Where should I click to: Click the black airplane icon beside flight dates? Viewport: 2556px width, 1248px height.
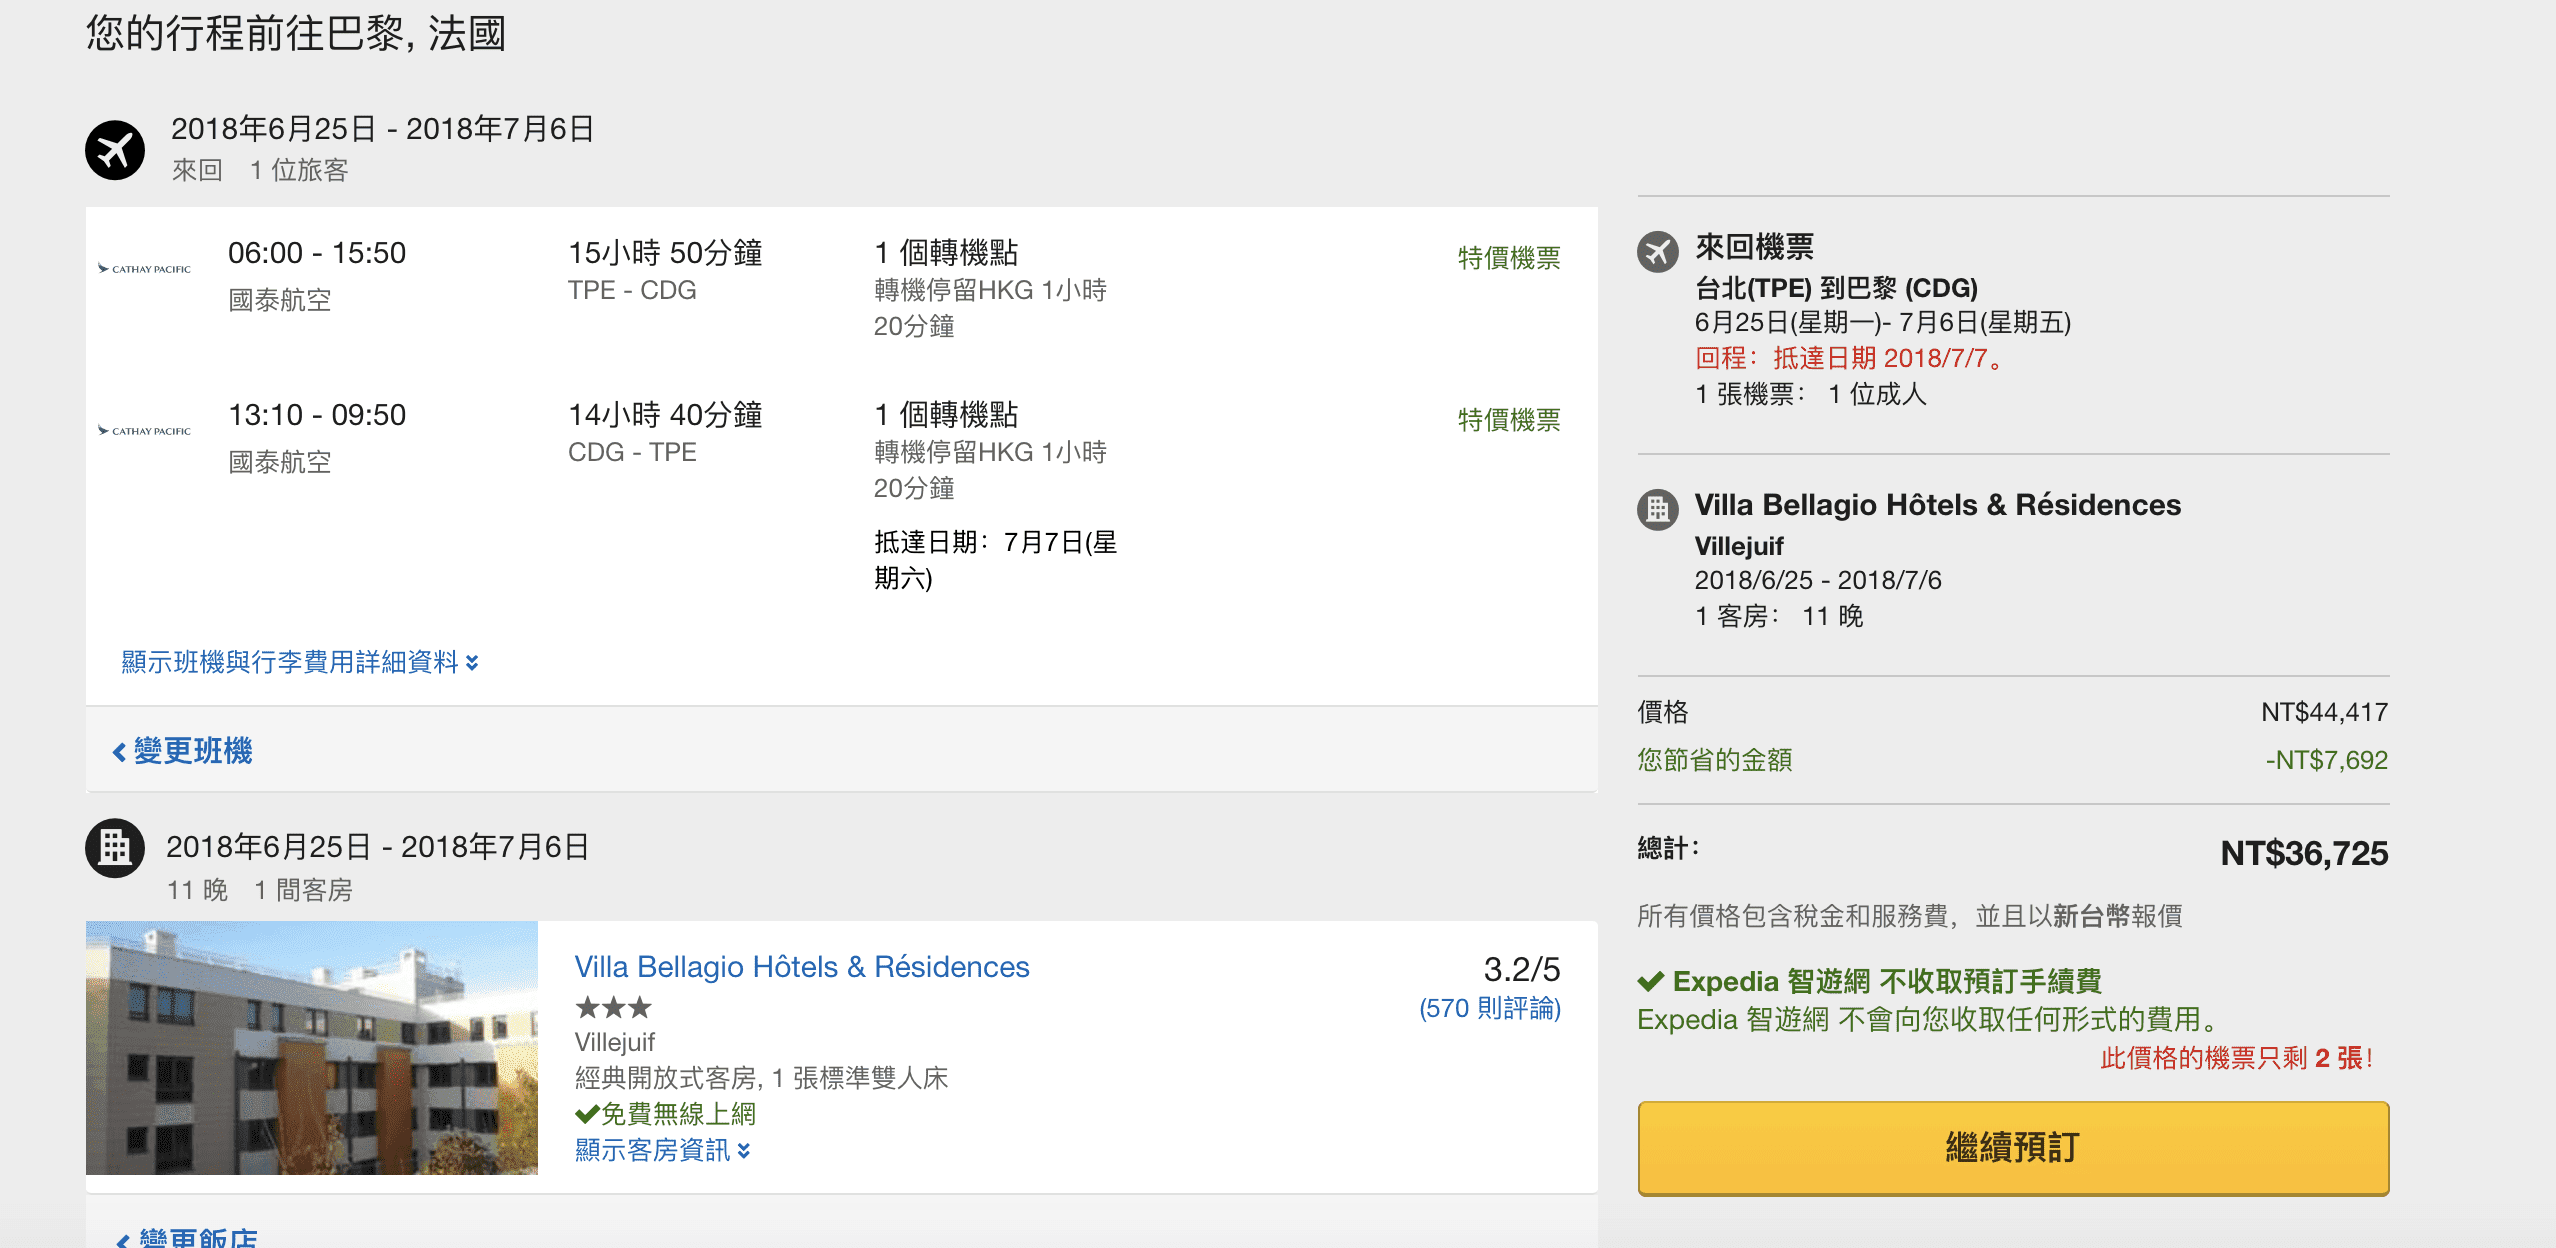[115, 150]
